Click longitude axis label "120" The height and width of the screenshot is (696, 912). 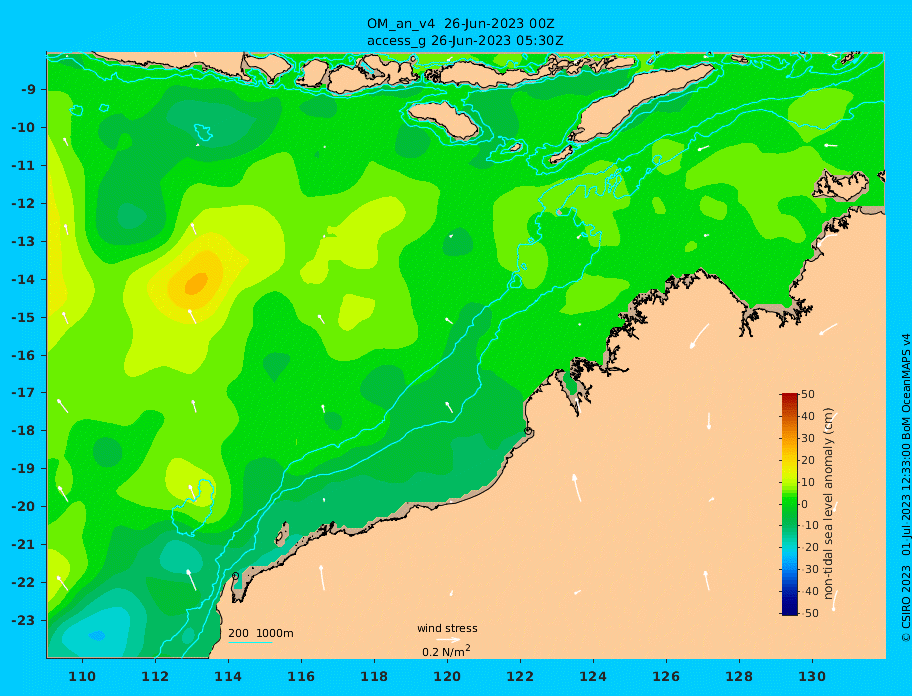(447, 677)
